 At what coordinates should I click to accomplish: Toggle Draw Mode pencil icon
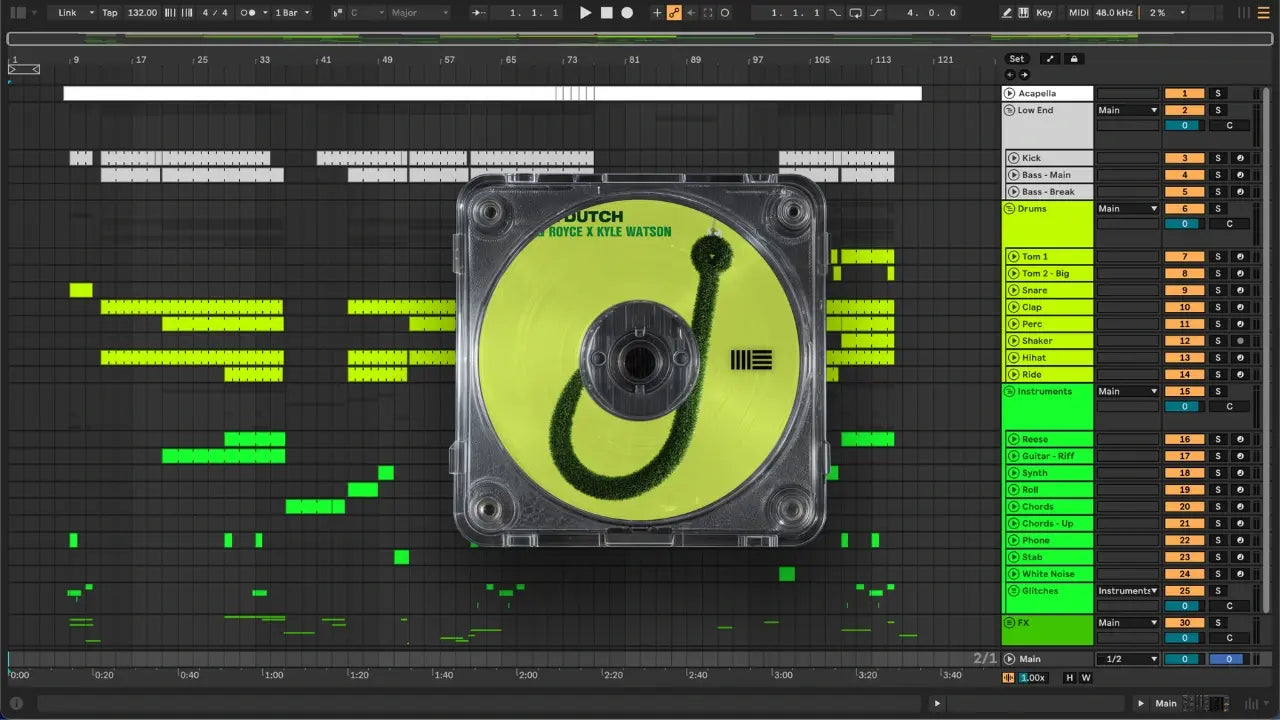(1007, 13)
